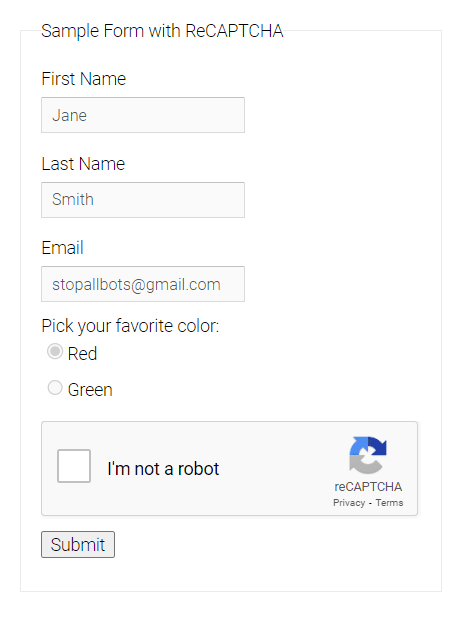Click the Jane placeholder text
This screenshot has width=462, height=623.
point(70,115)
